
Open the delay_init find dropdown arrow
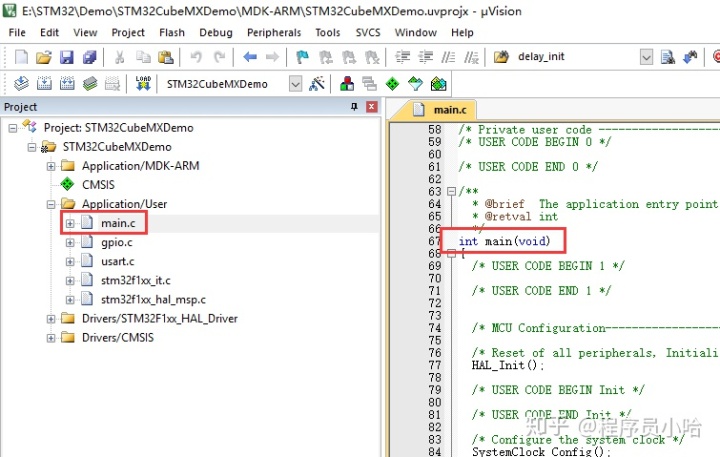(x=646, y=57)
